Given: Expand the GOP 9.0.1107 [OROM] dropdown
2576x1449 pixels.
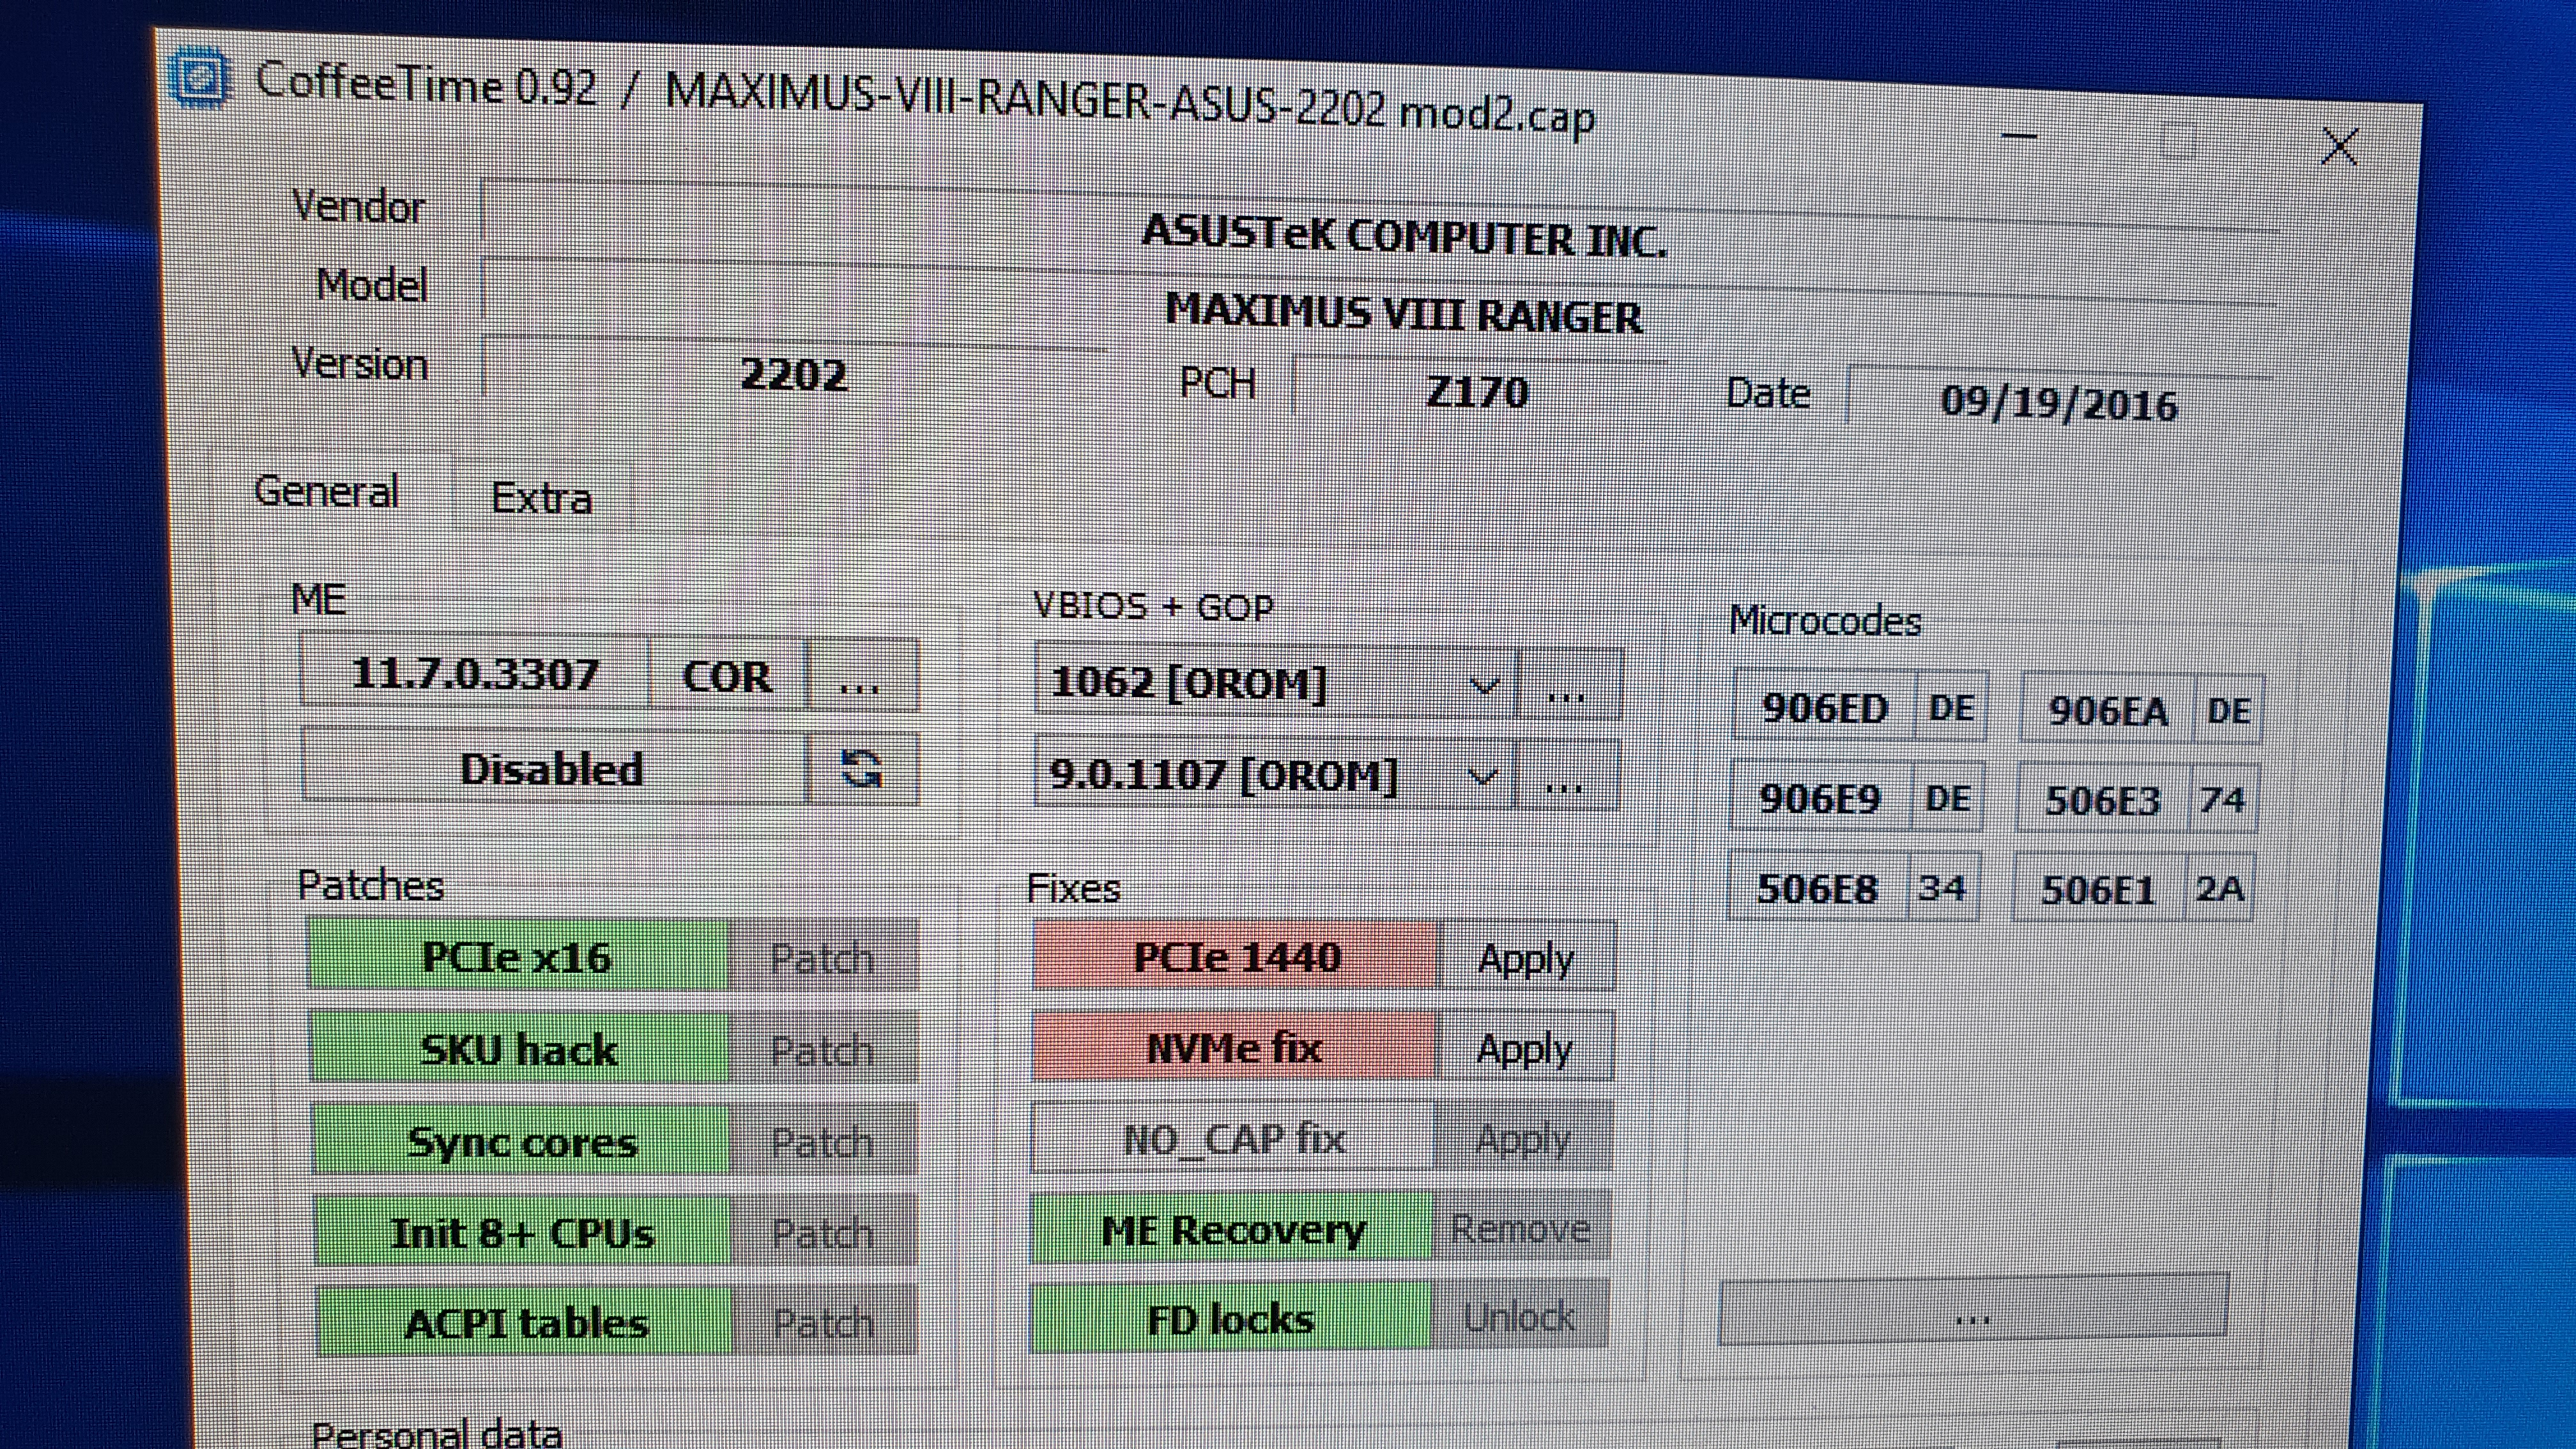Looking at the screenshot, I should coord(1482,777).
